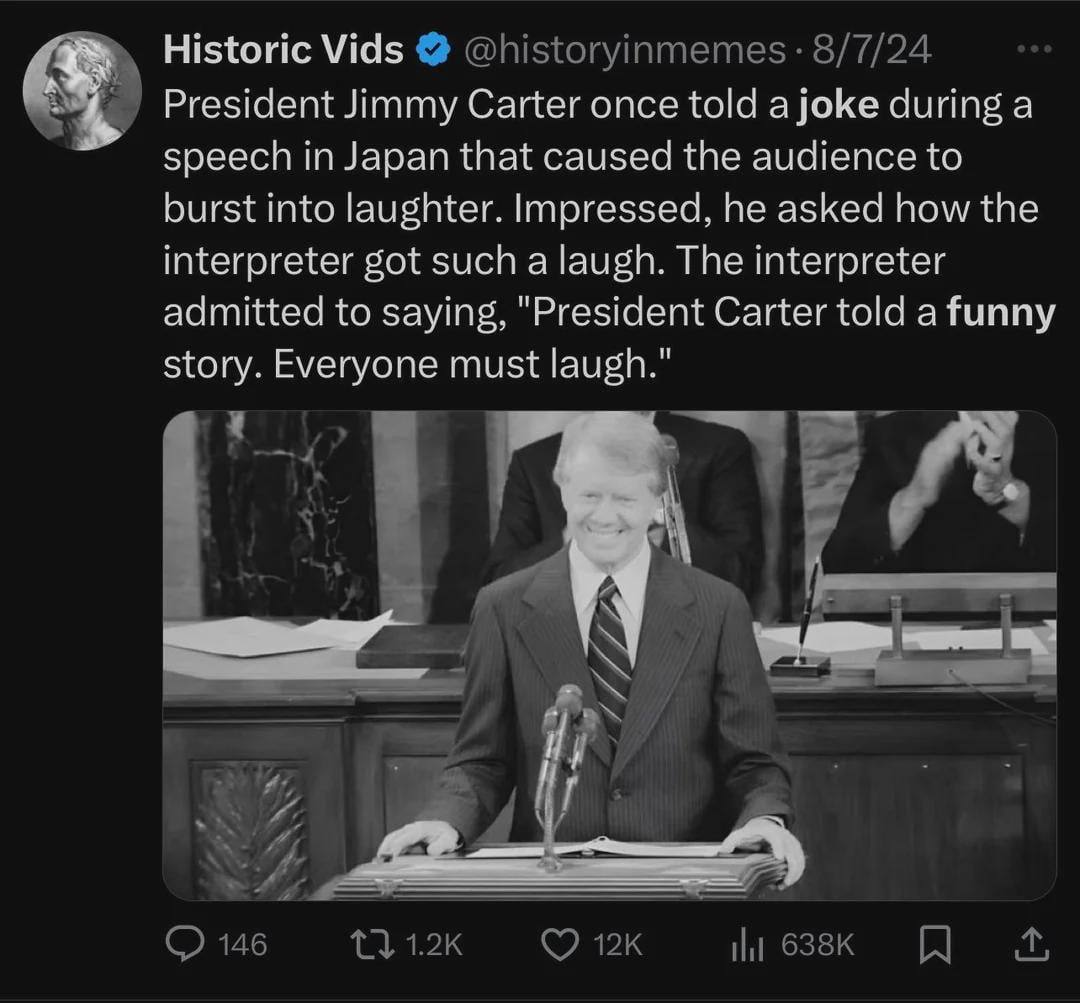This screenshot has width=1080, height=1003.
Task: Click the Historic Vids display name
Action: tap(283, 50)
